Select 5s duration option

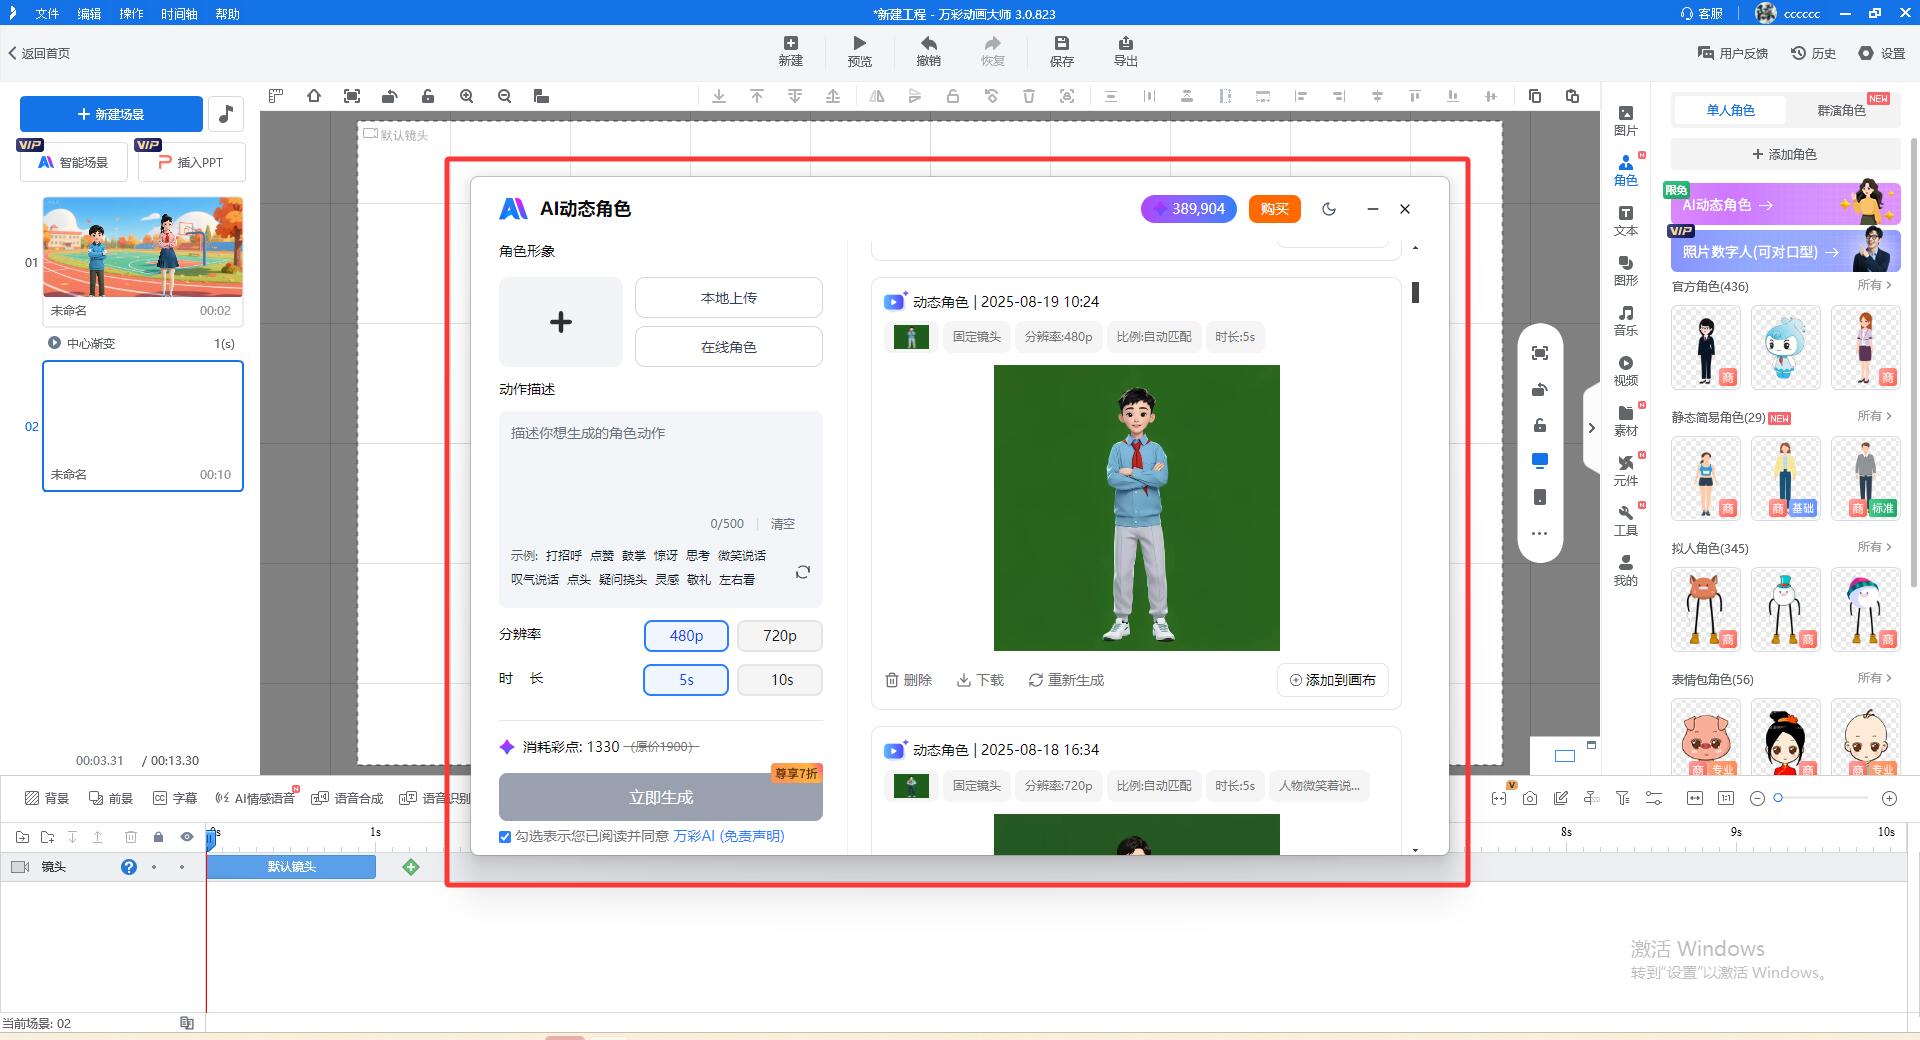pos(686,680)
